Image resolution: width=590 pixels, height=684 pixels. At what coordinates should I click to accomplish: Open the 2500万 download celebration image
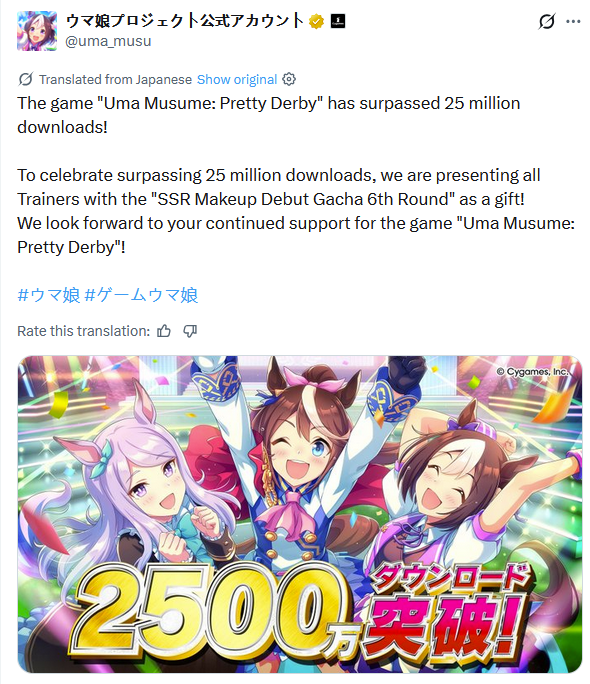tap(300, 514)
